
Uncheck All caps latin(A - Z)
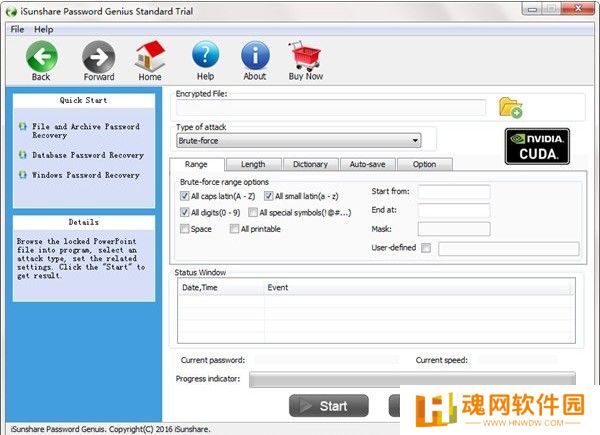pos(184,196)
